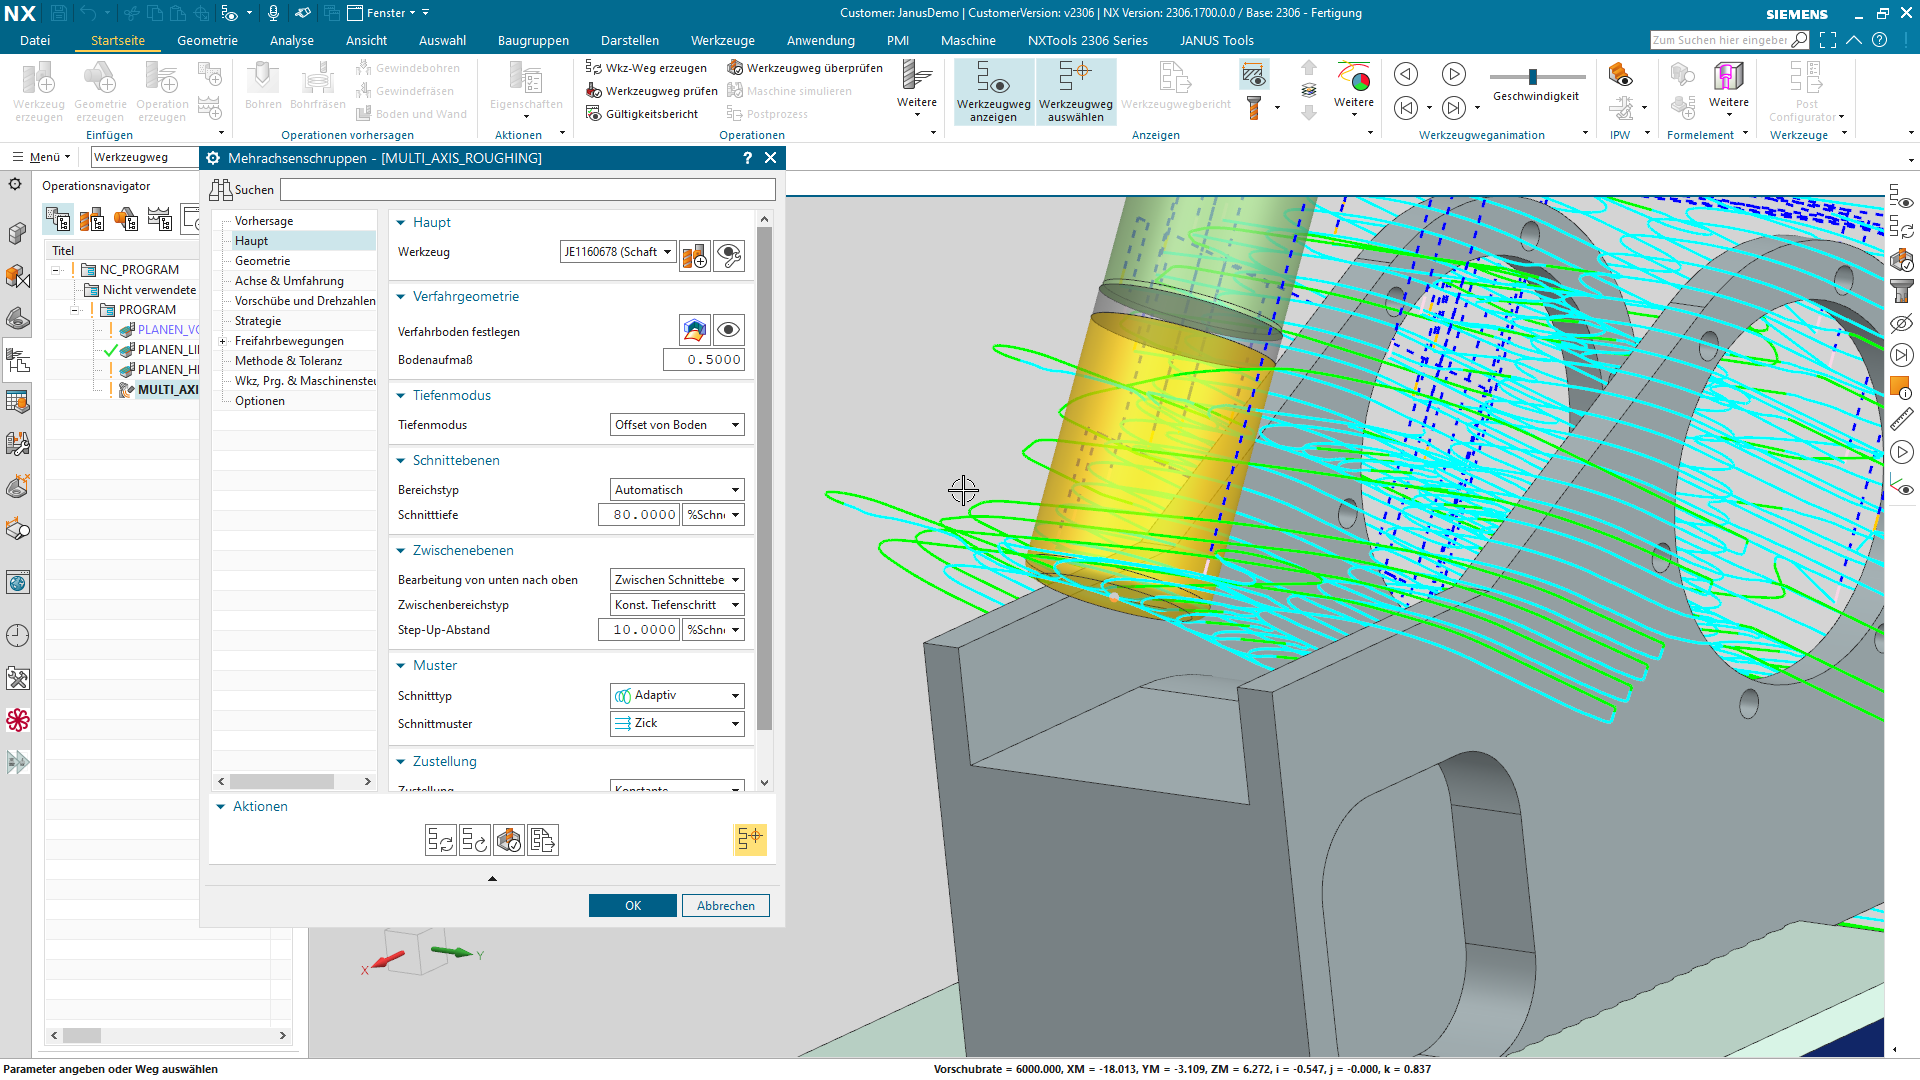Click Werkzeugweg prüfen command
The image size is (1920, 1080).
coord(652,91)
